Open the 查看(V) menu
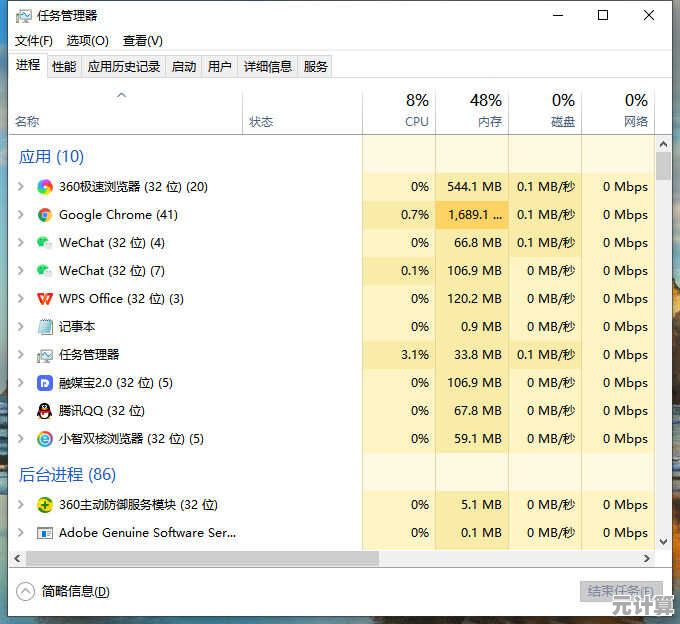Screen dimensions: 680x624 pos(143,41)
